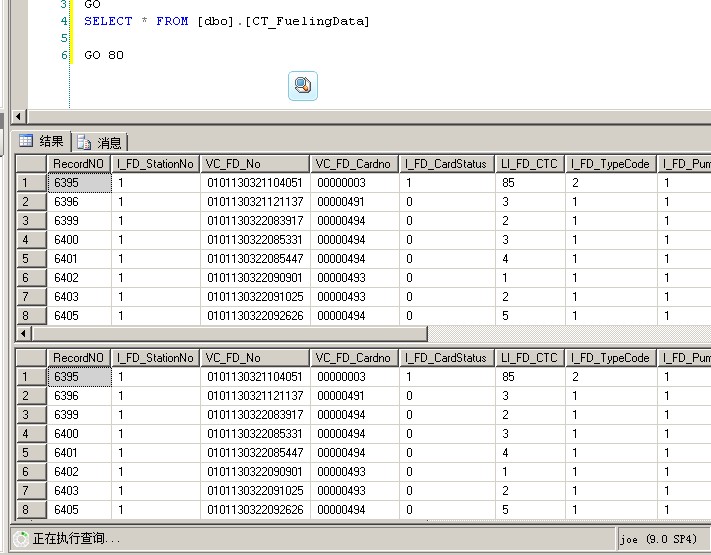This screenshot has width=711, height=555.
Task: Click cell 6399 in the first grid
Action: [x=79, y=221]
